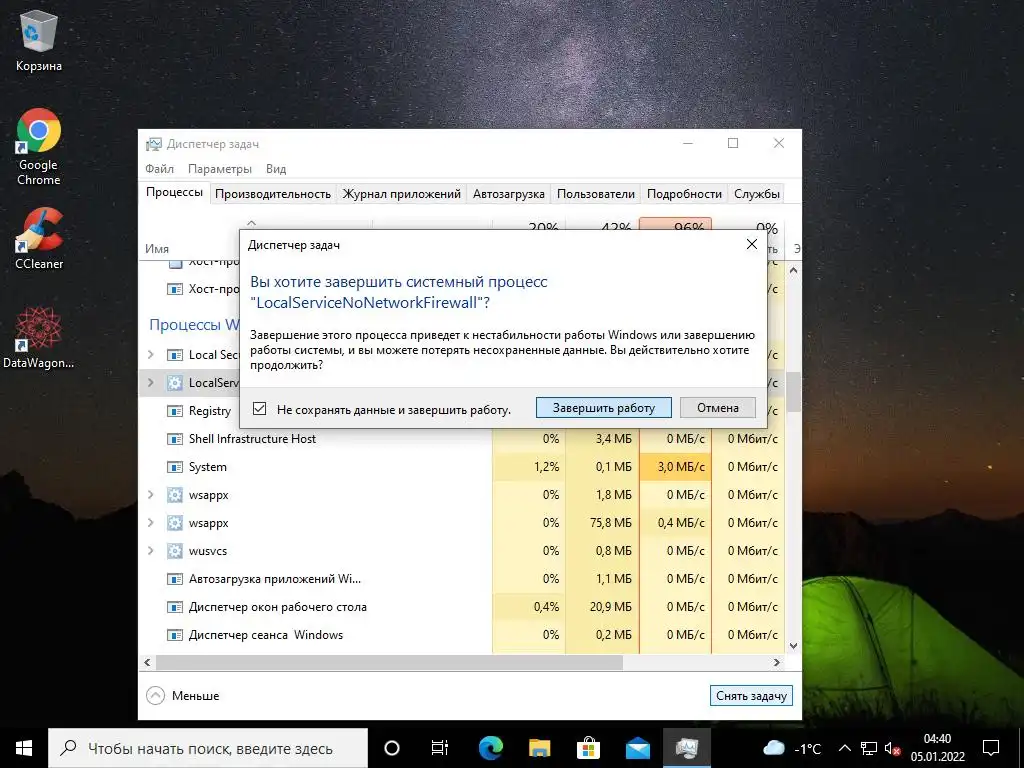Open Recycle Bin Корзина desktop icon
Viewport: 1024px width, 768px height.
click(39, 41)
